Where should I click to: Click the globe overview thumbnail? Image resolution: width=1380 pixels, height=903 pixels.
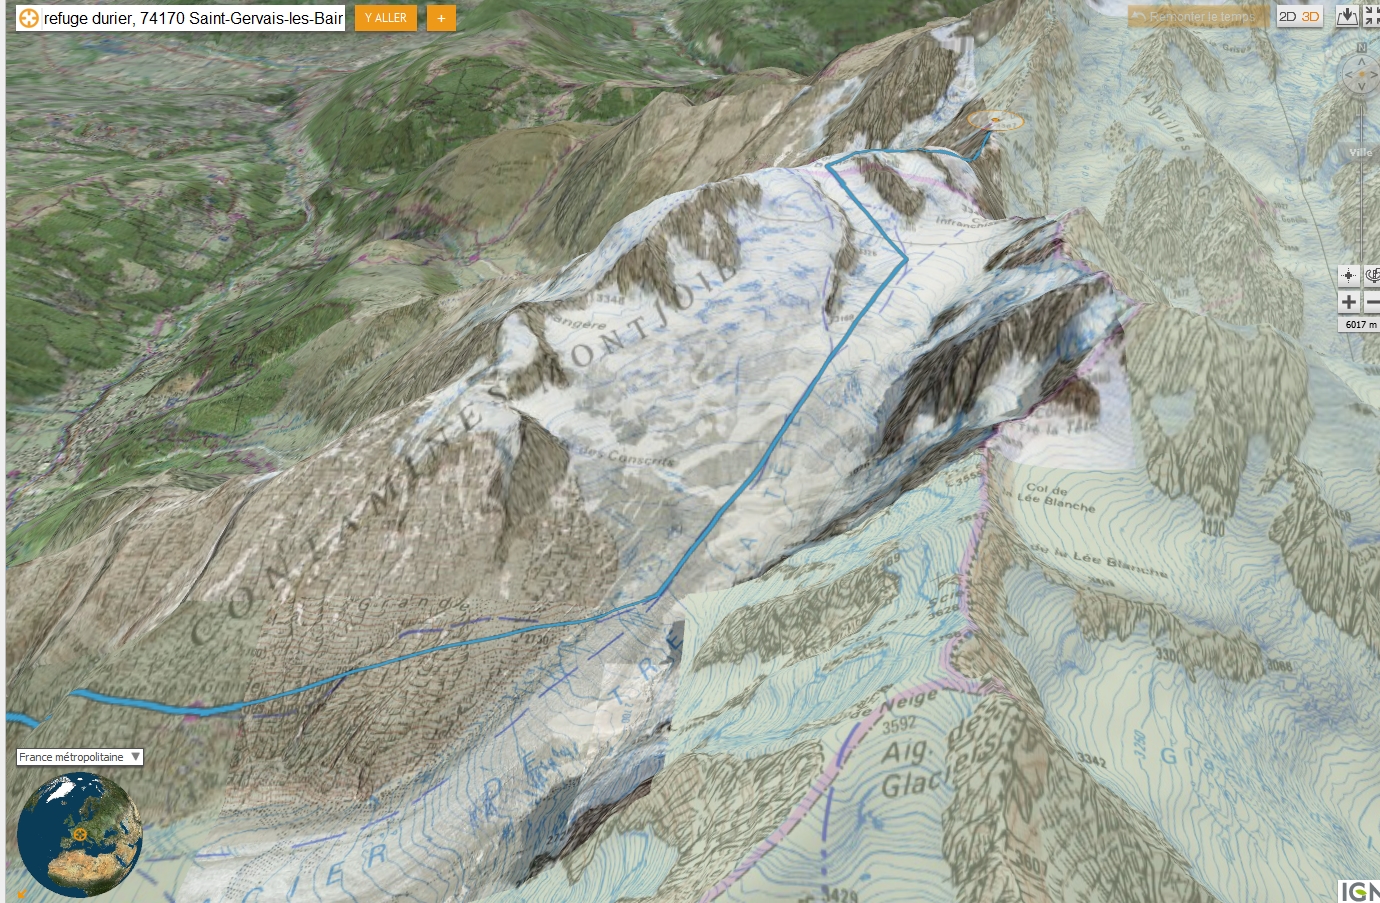pos(80,834)
